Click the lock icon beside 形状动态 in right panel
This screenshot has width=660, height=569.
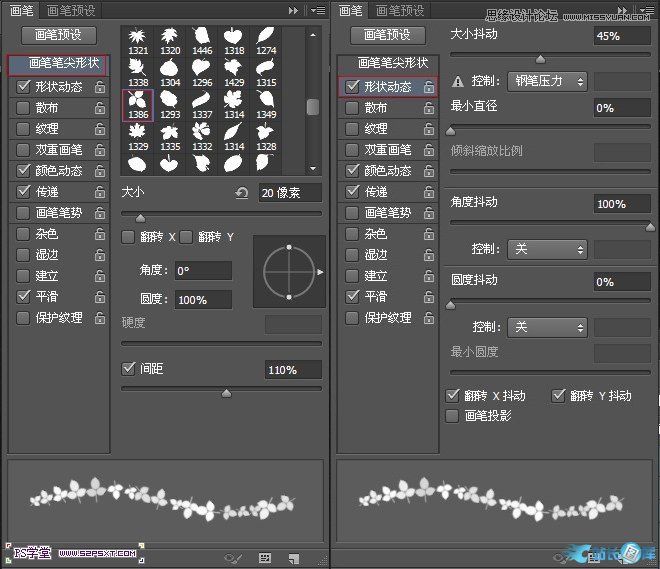coord(428,87)
